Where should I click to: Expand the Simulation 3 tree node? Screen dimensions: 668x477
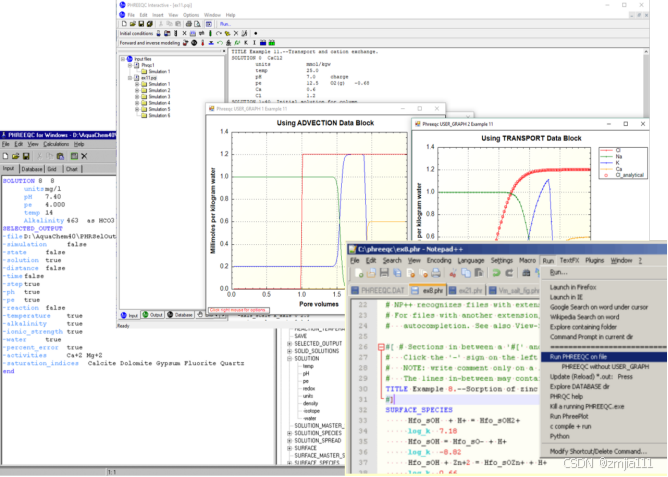(138, 96)
